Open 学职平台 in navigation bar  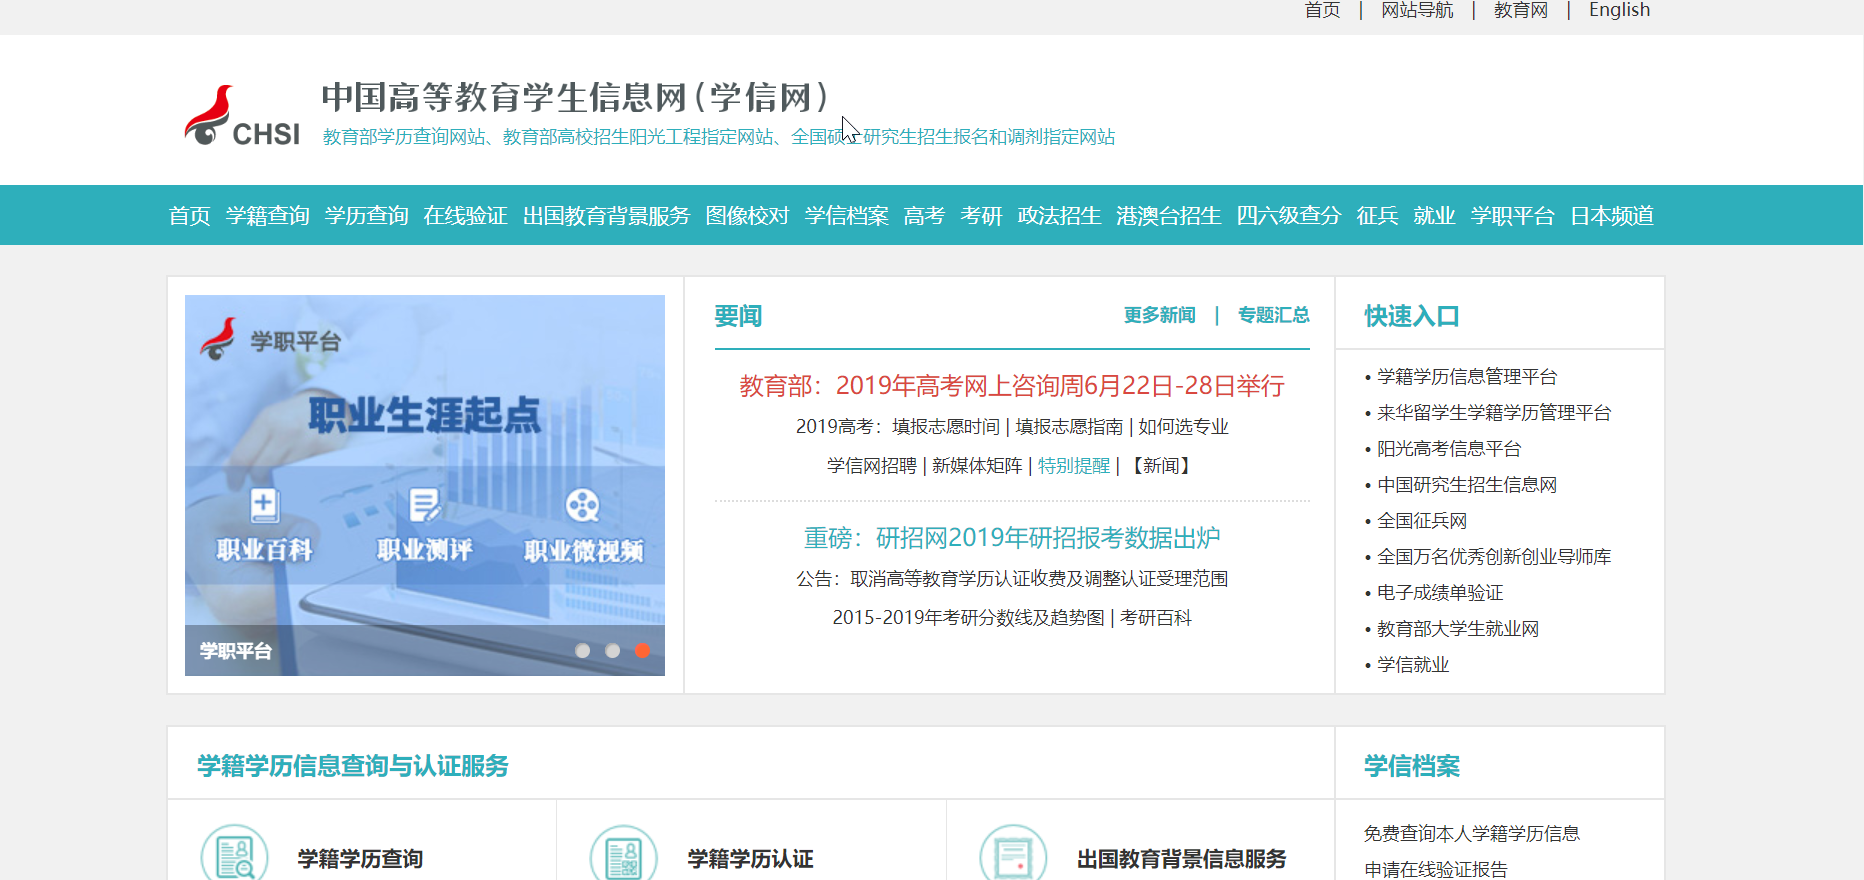click(x=1513, y=216)
